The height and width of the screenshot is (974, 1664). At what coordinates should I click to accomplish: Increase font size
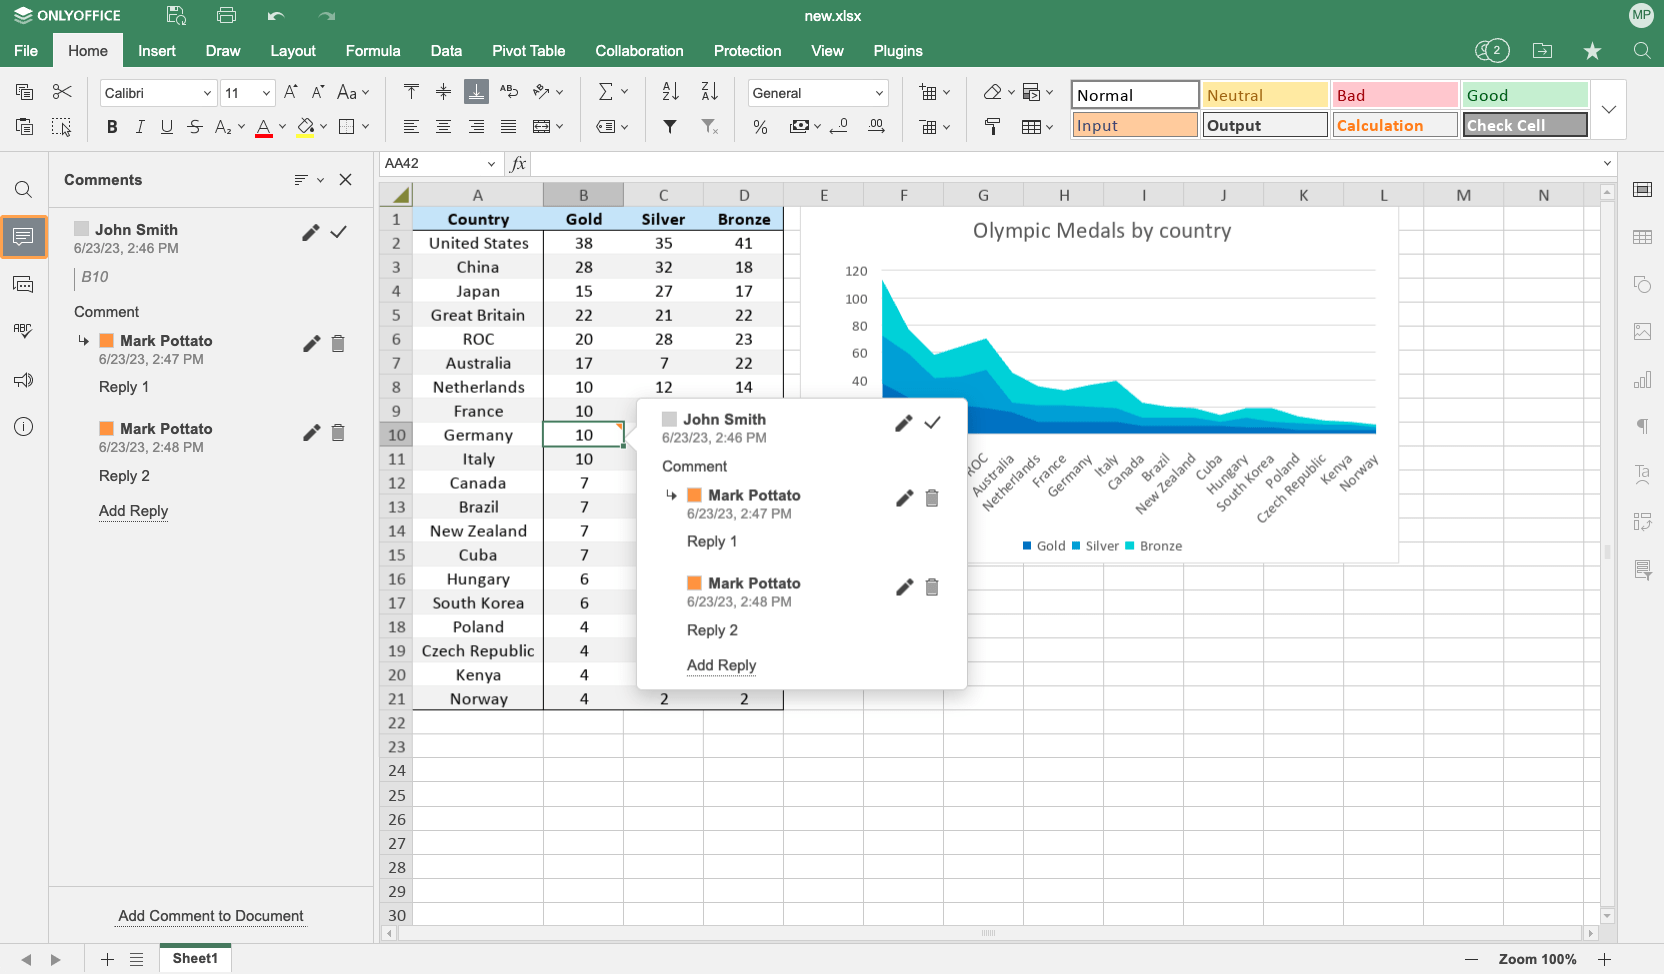[291, 92]
